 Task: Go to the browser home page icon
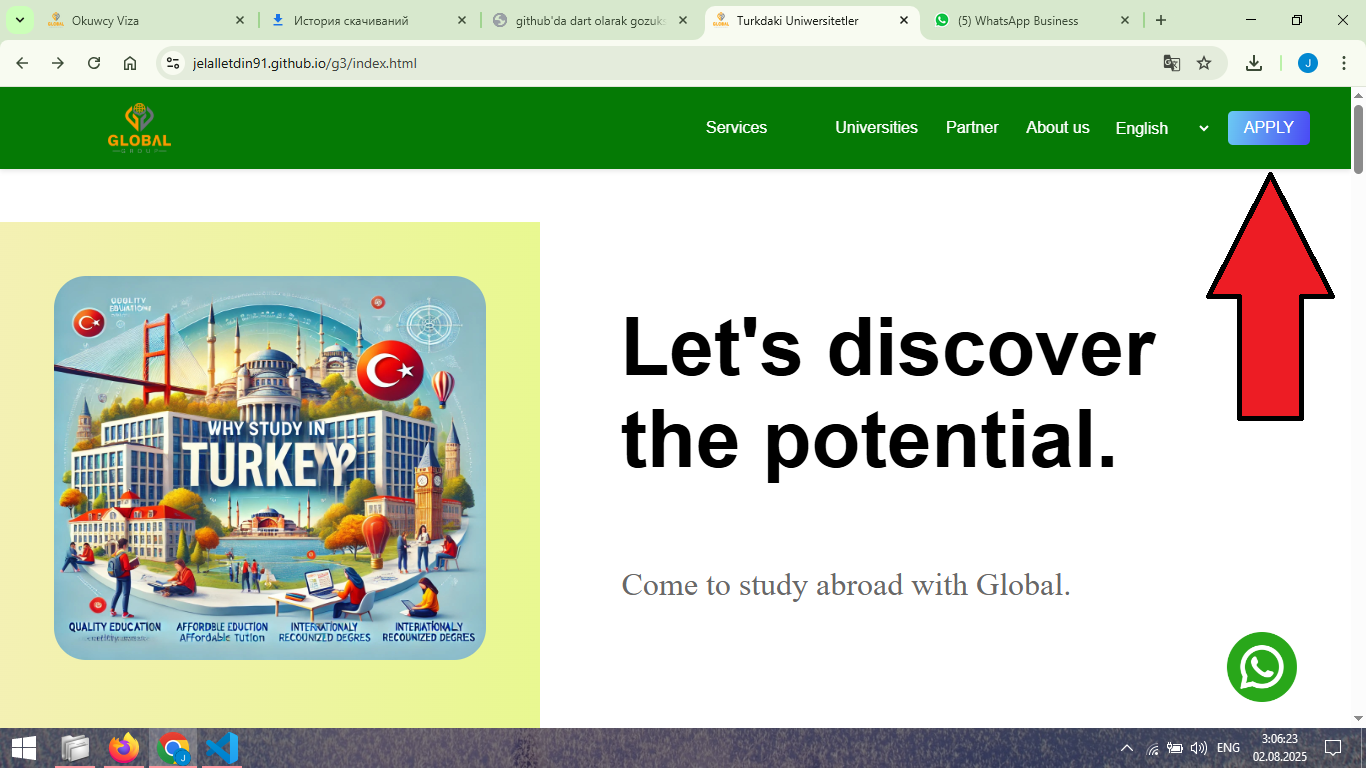pyautogui.click(x=130, y=63)
